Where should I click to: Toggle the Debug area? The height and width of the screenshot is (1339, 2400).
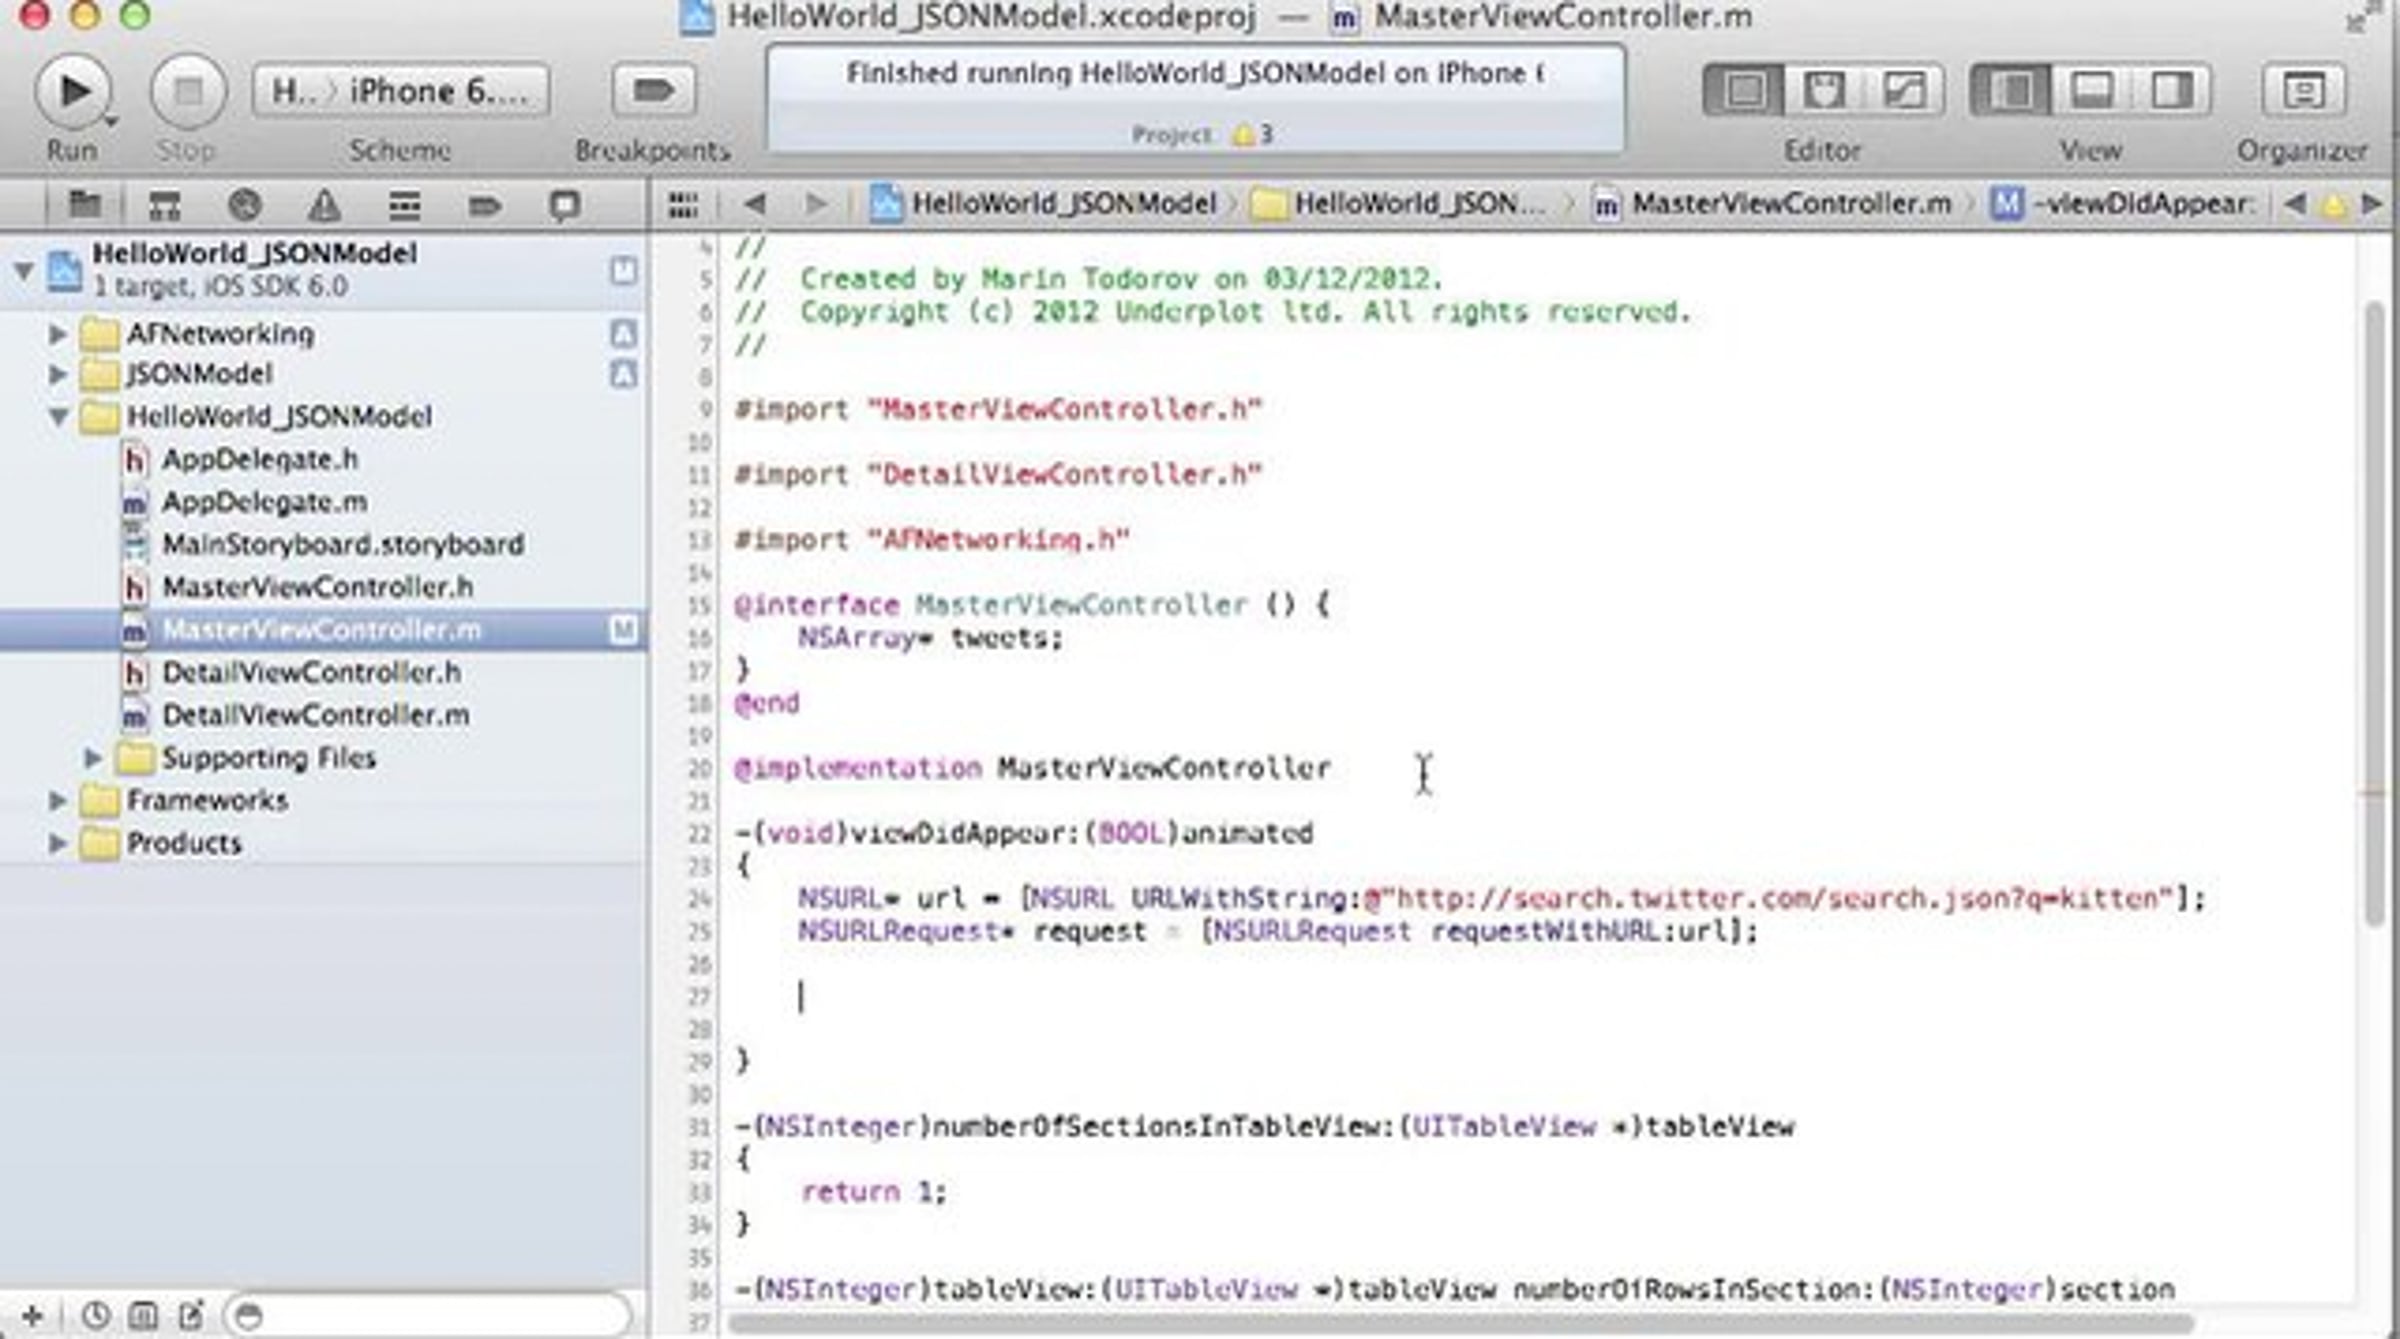tap(2091, 91)
